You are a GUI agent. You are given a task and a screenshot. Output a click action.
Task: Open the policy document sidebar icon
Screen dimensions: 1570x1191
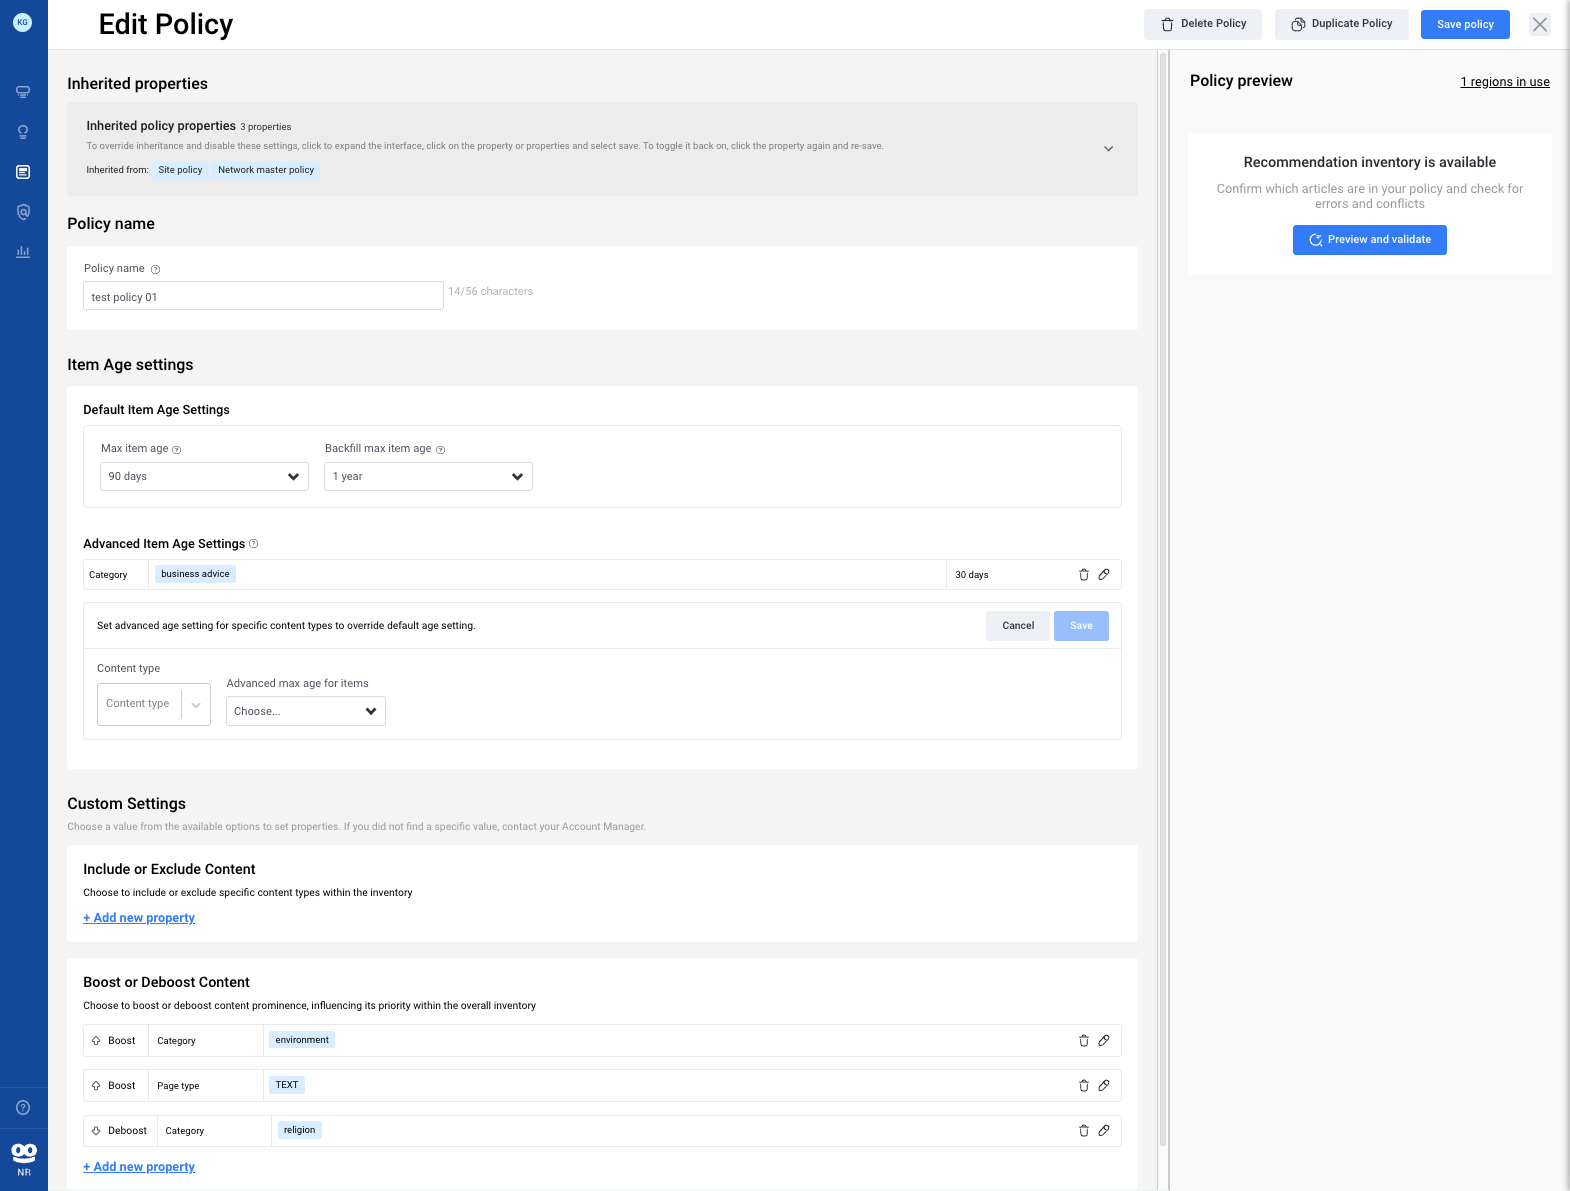tap(23, 172)
